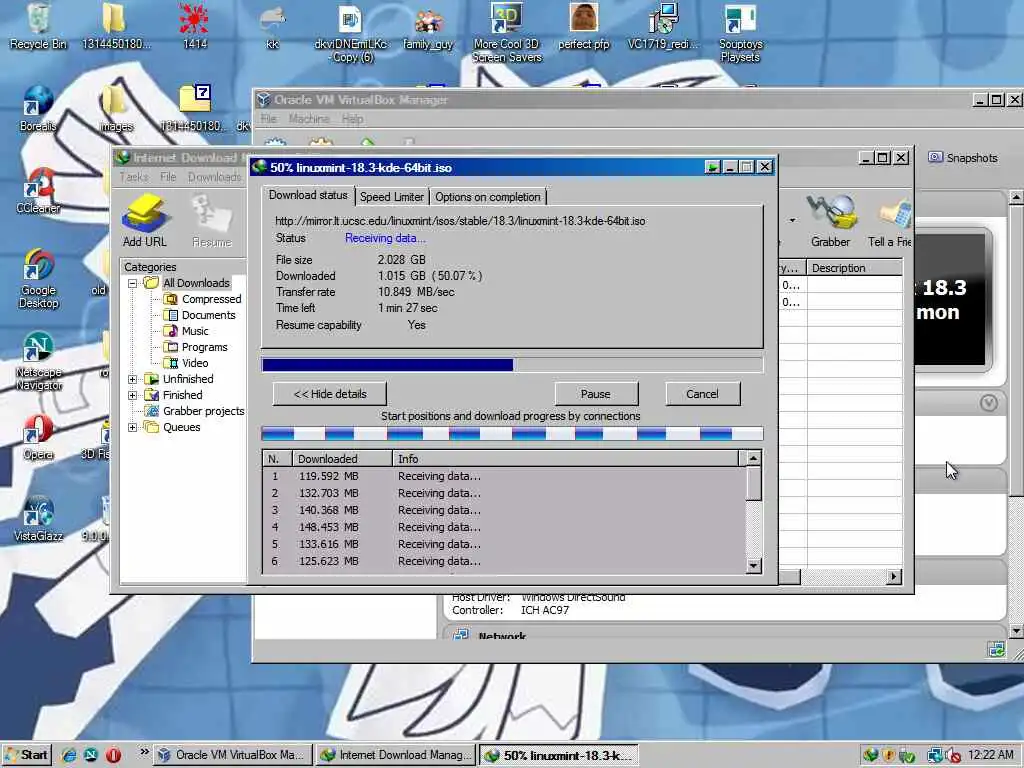The image size is (1024, 768).
Task: Click the Resume toolbar icon in IDM
Action: 212,221
